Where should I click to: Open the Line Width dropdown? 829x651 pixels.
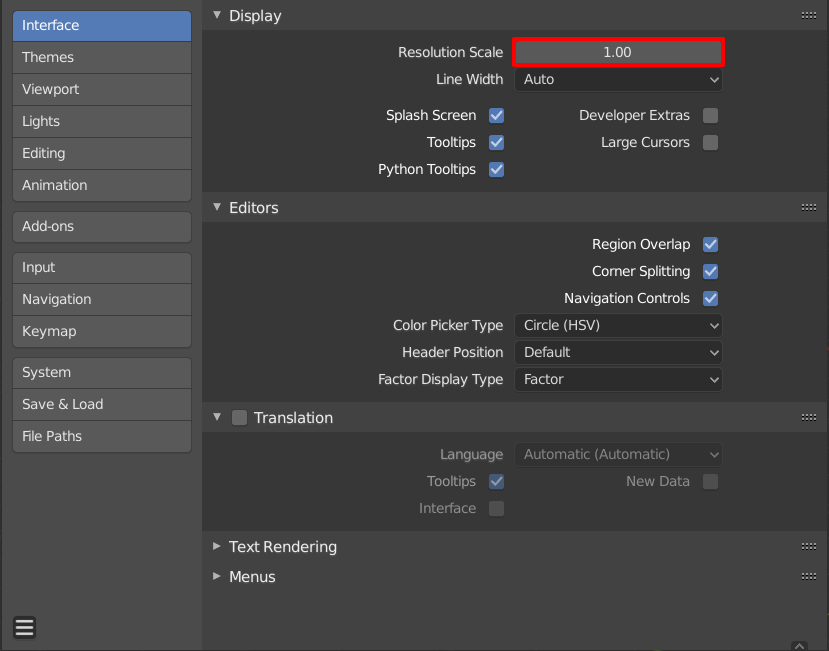point(617,79)
